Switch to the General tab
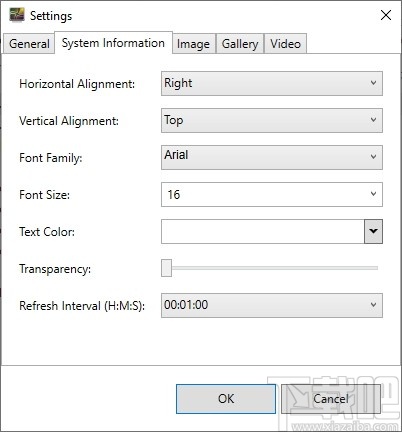 click(x=29, y=44)
